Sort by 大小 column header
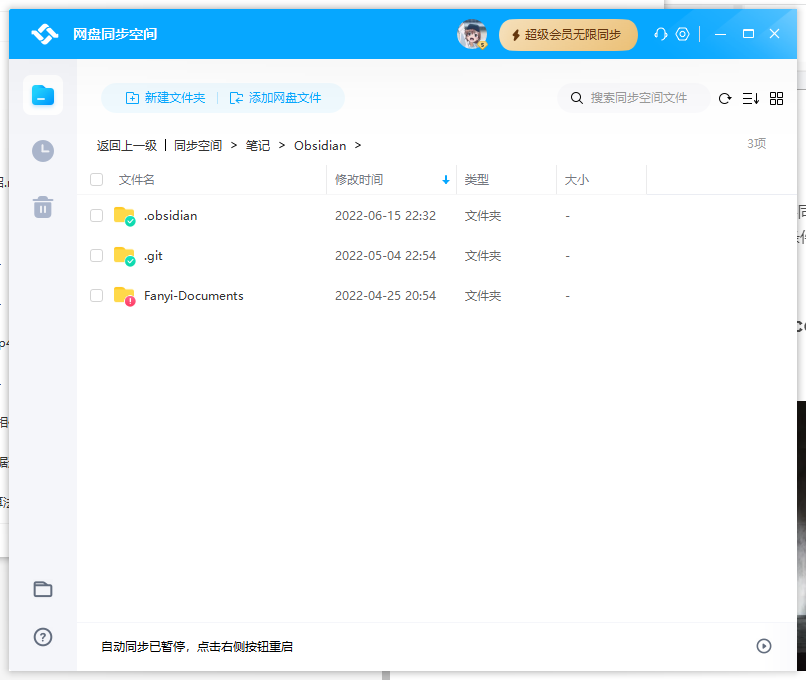 pyautogui.click(x=577, y=179)
